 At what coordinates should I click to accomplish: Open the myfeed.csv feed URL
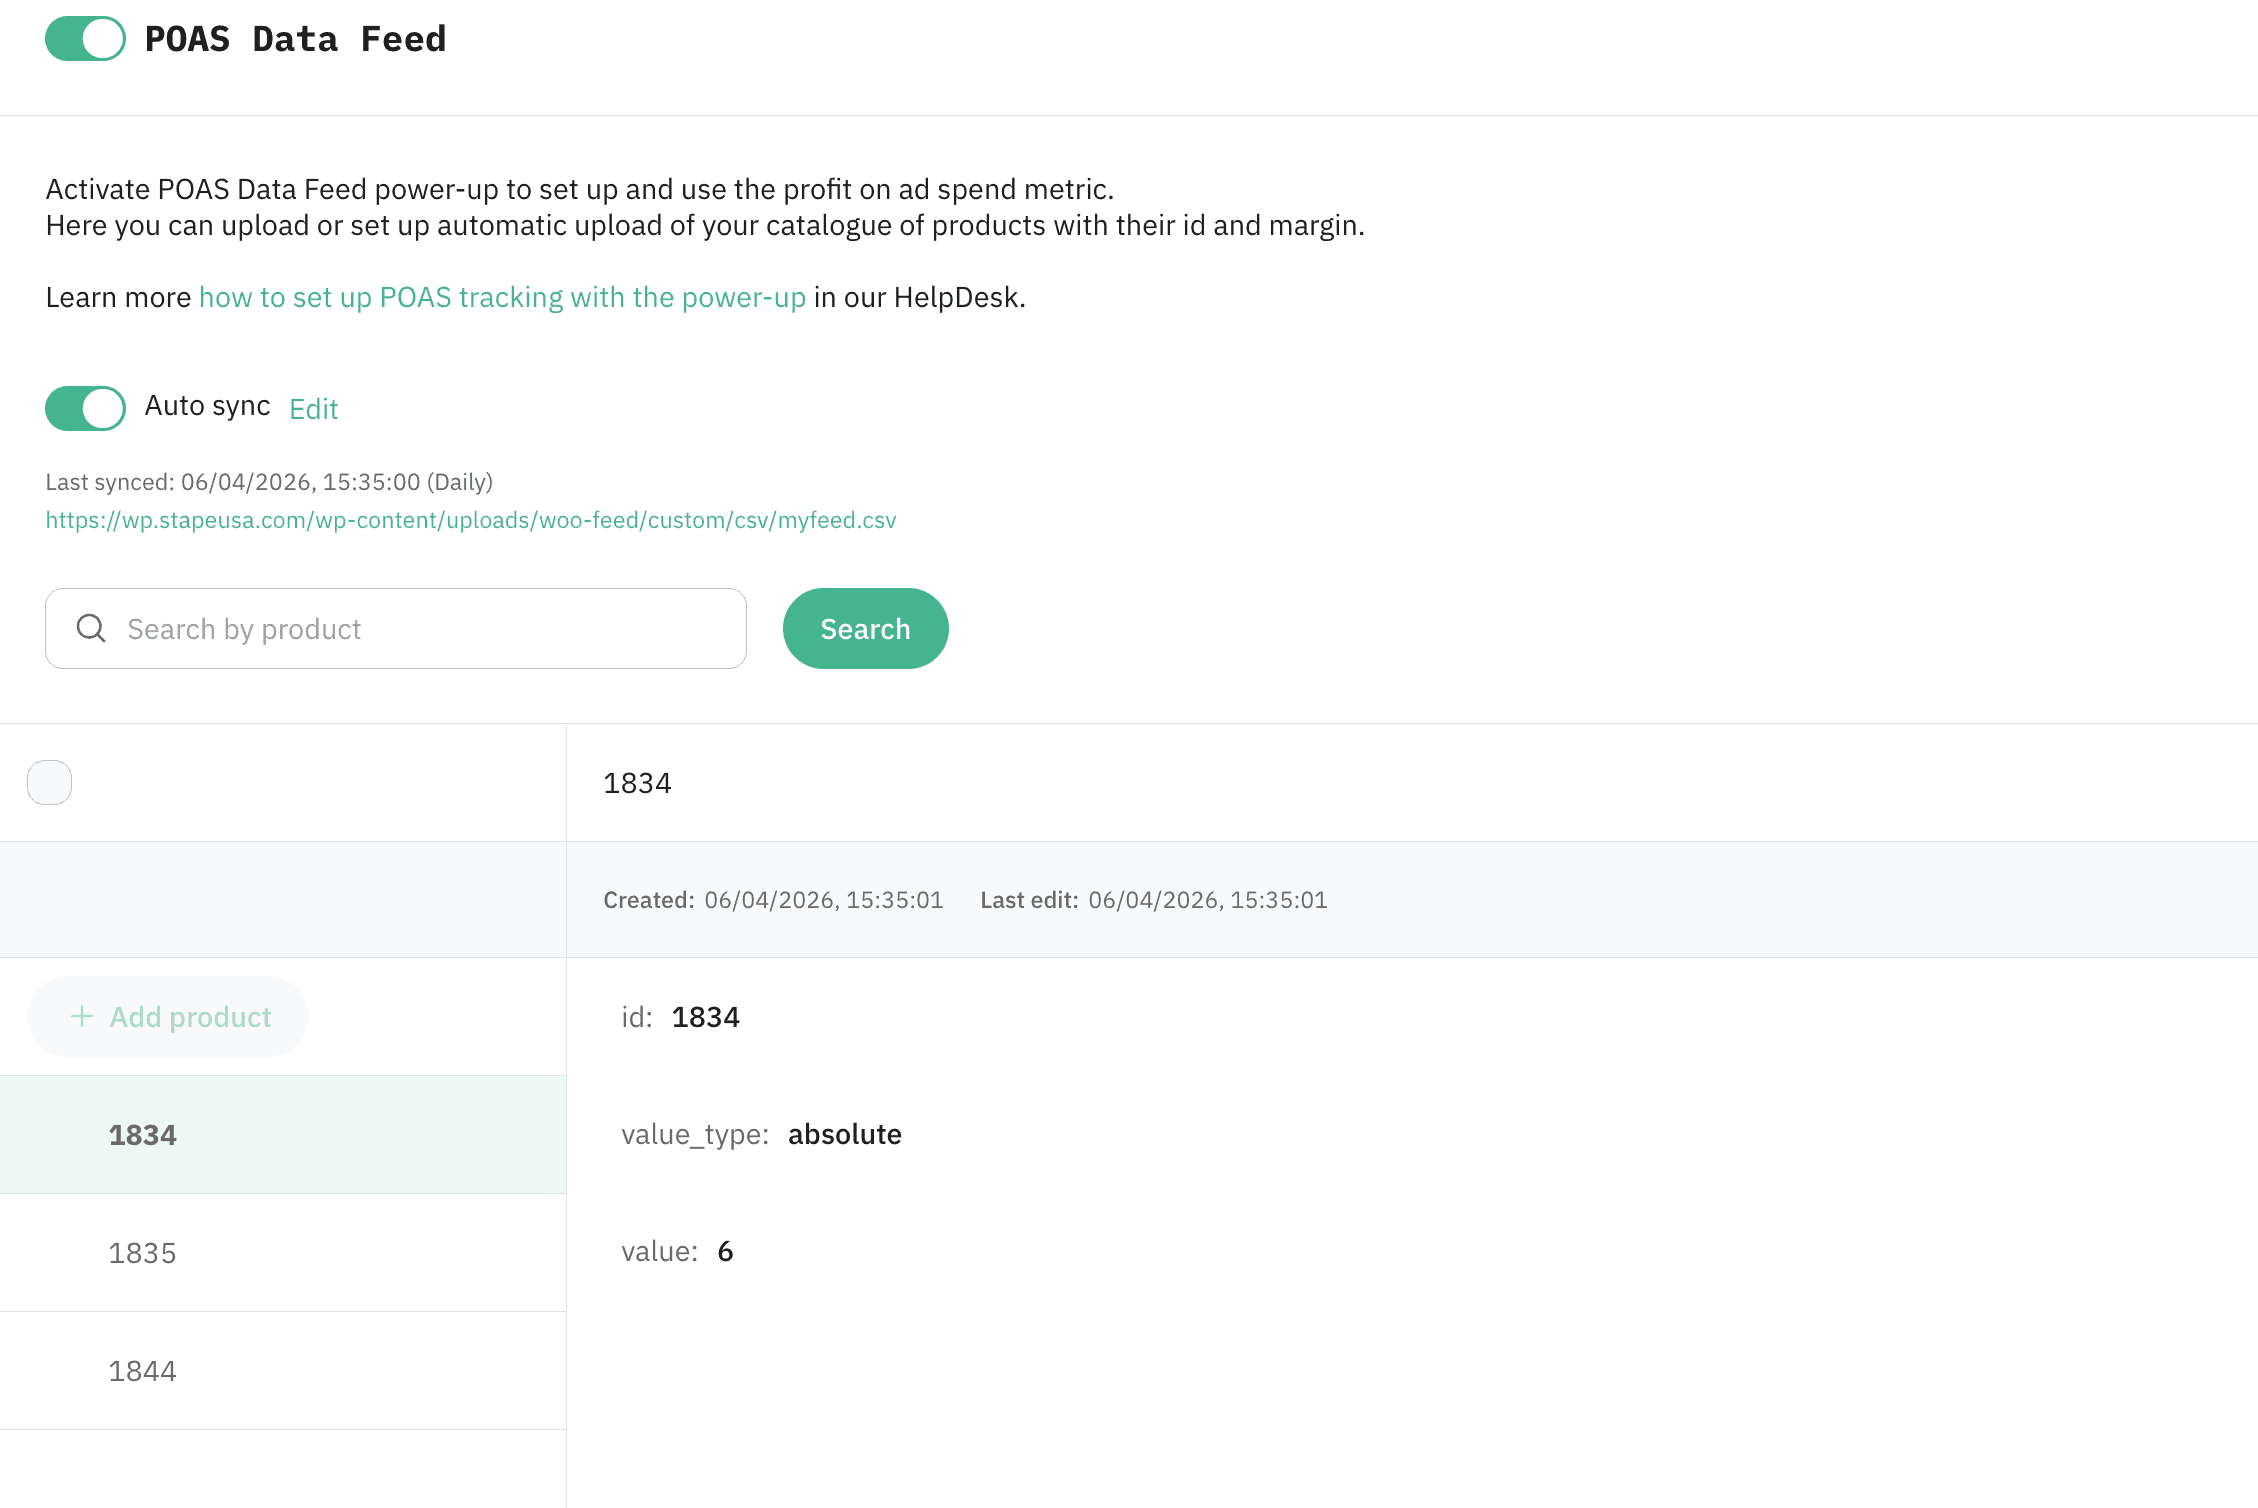pos(470,520)
